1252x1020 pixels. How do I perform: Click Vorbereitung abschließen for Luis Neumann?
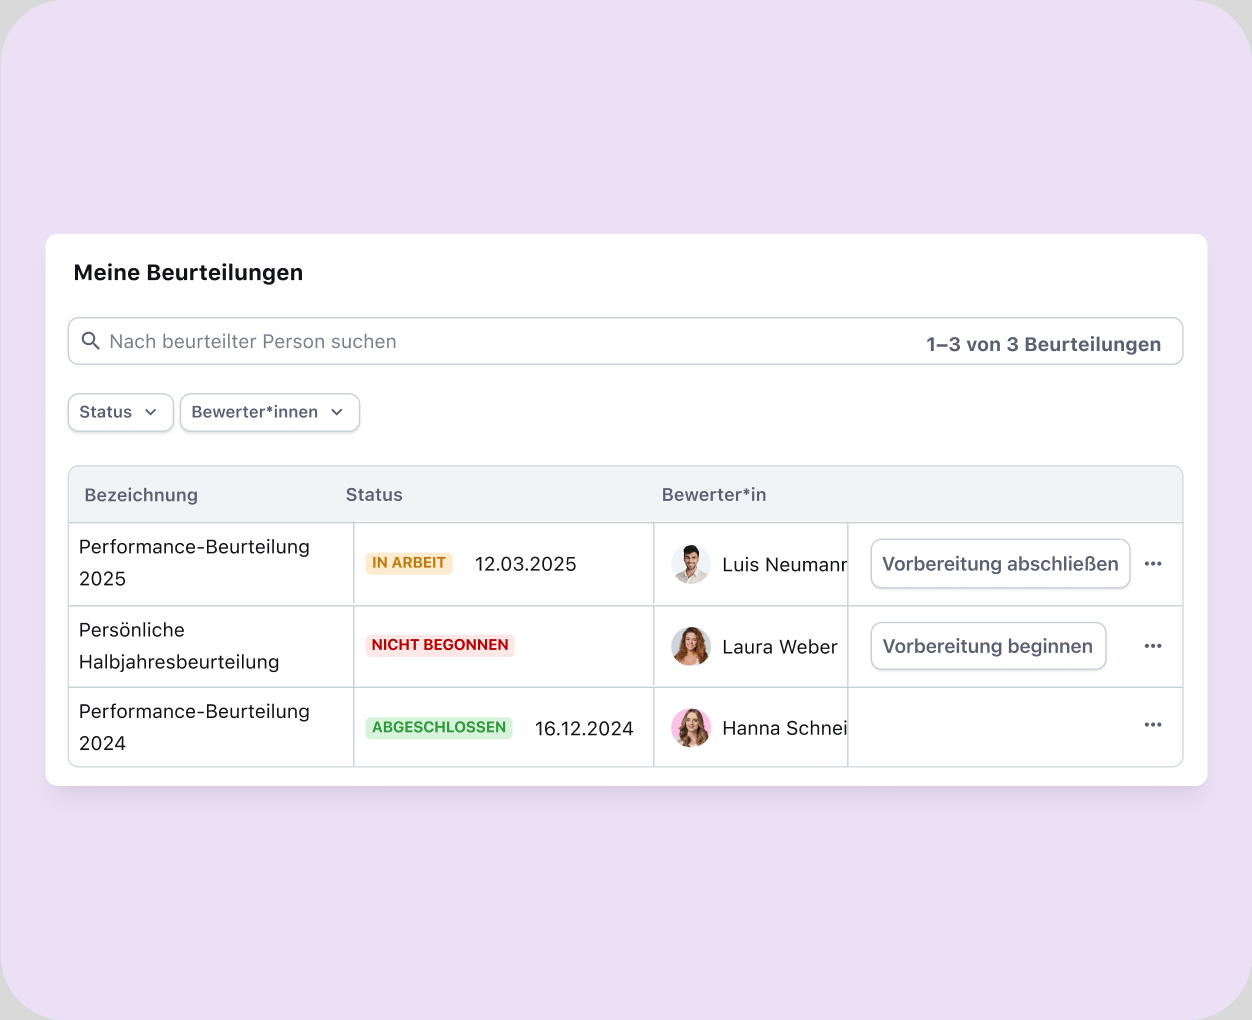pos(999,563)
